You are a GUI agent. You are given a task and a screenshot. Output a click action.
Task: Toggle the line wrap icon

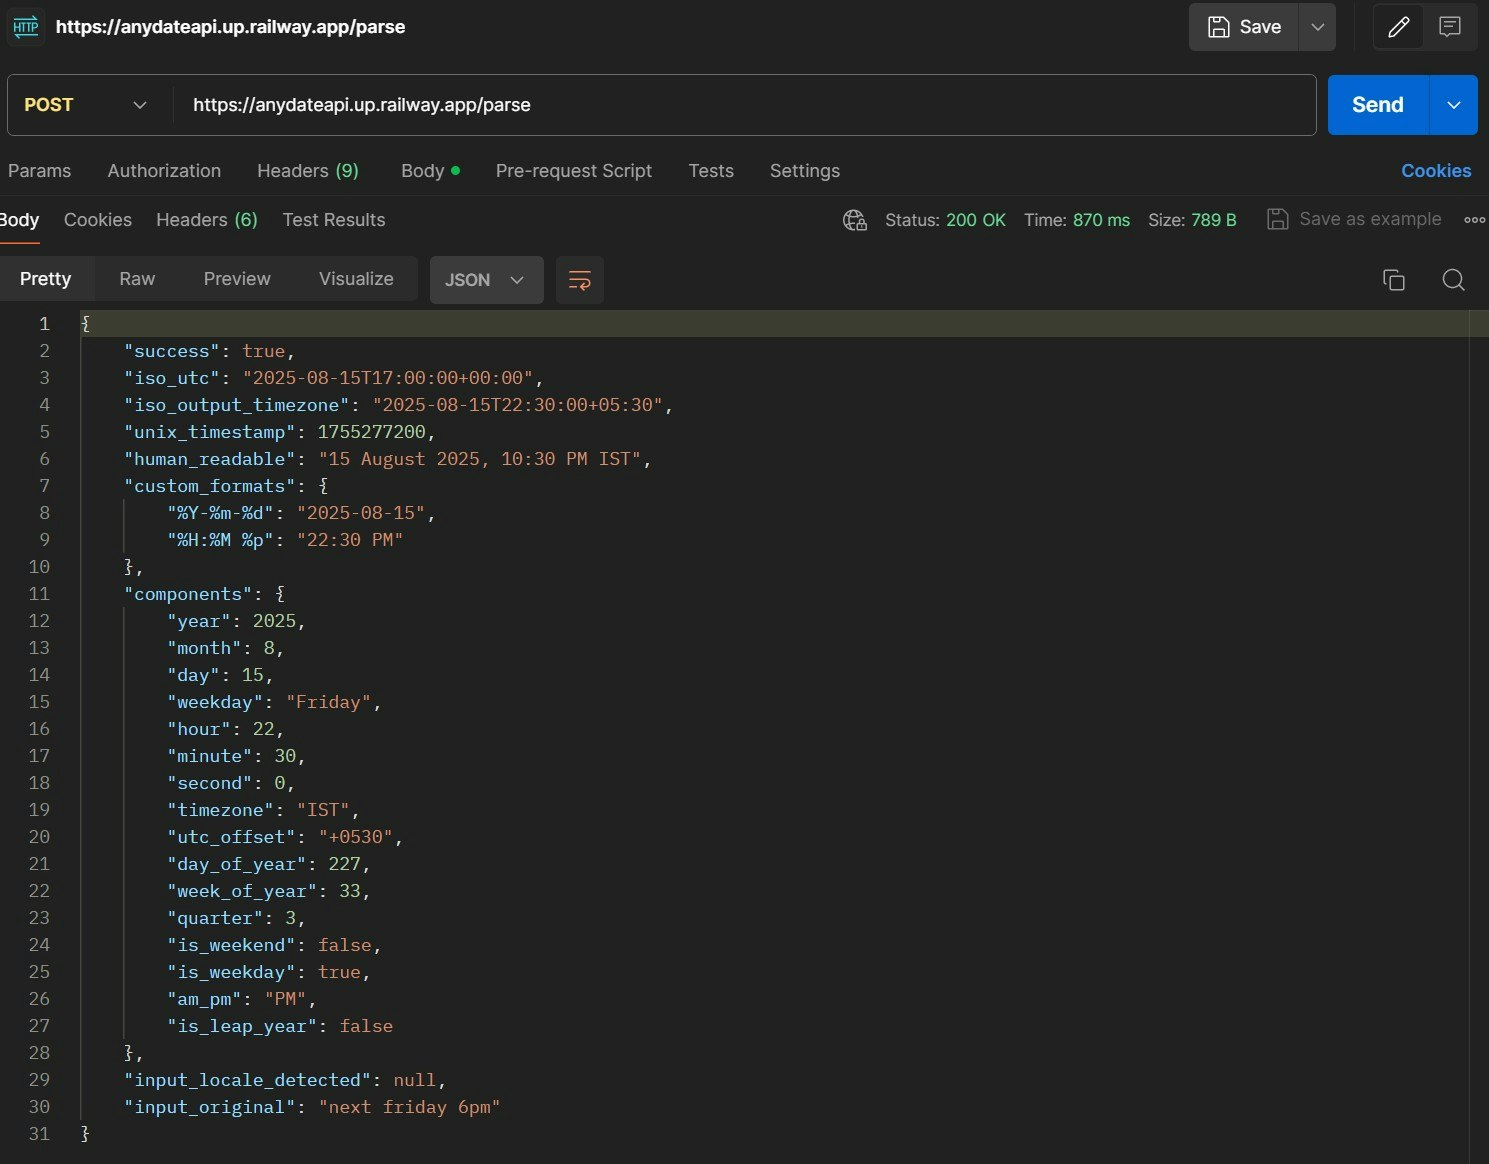[580, 280]
